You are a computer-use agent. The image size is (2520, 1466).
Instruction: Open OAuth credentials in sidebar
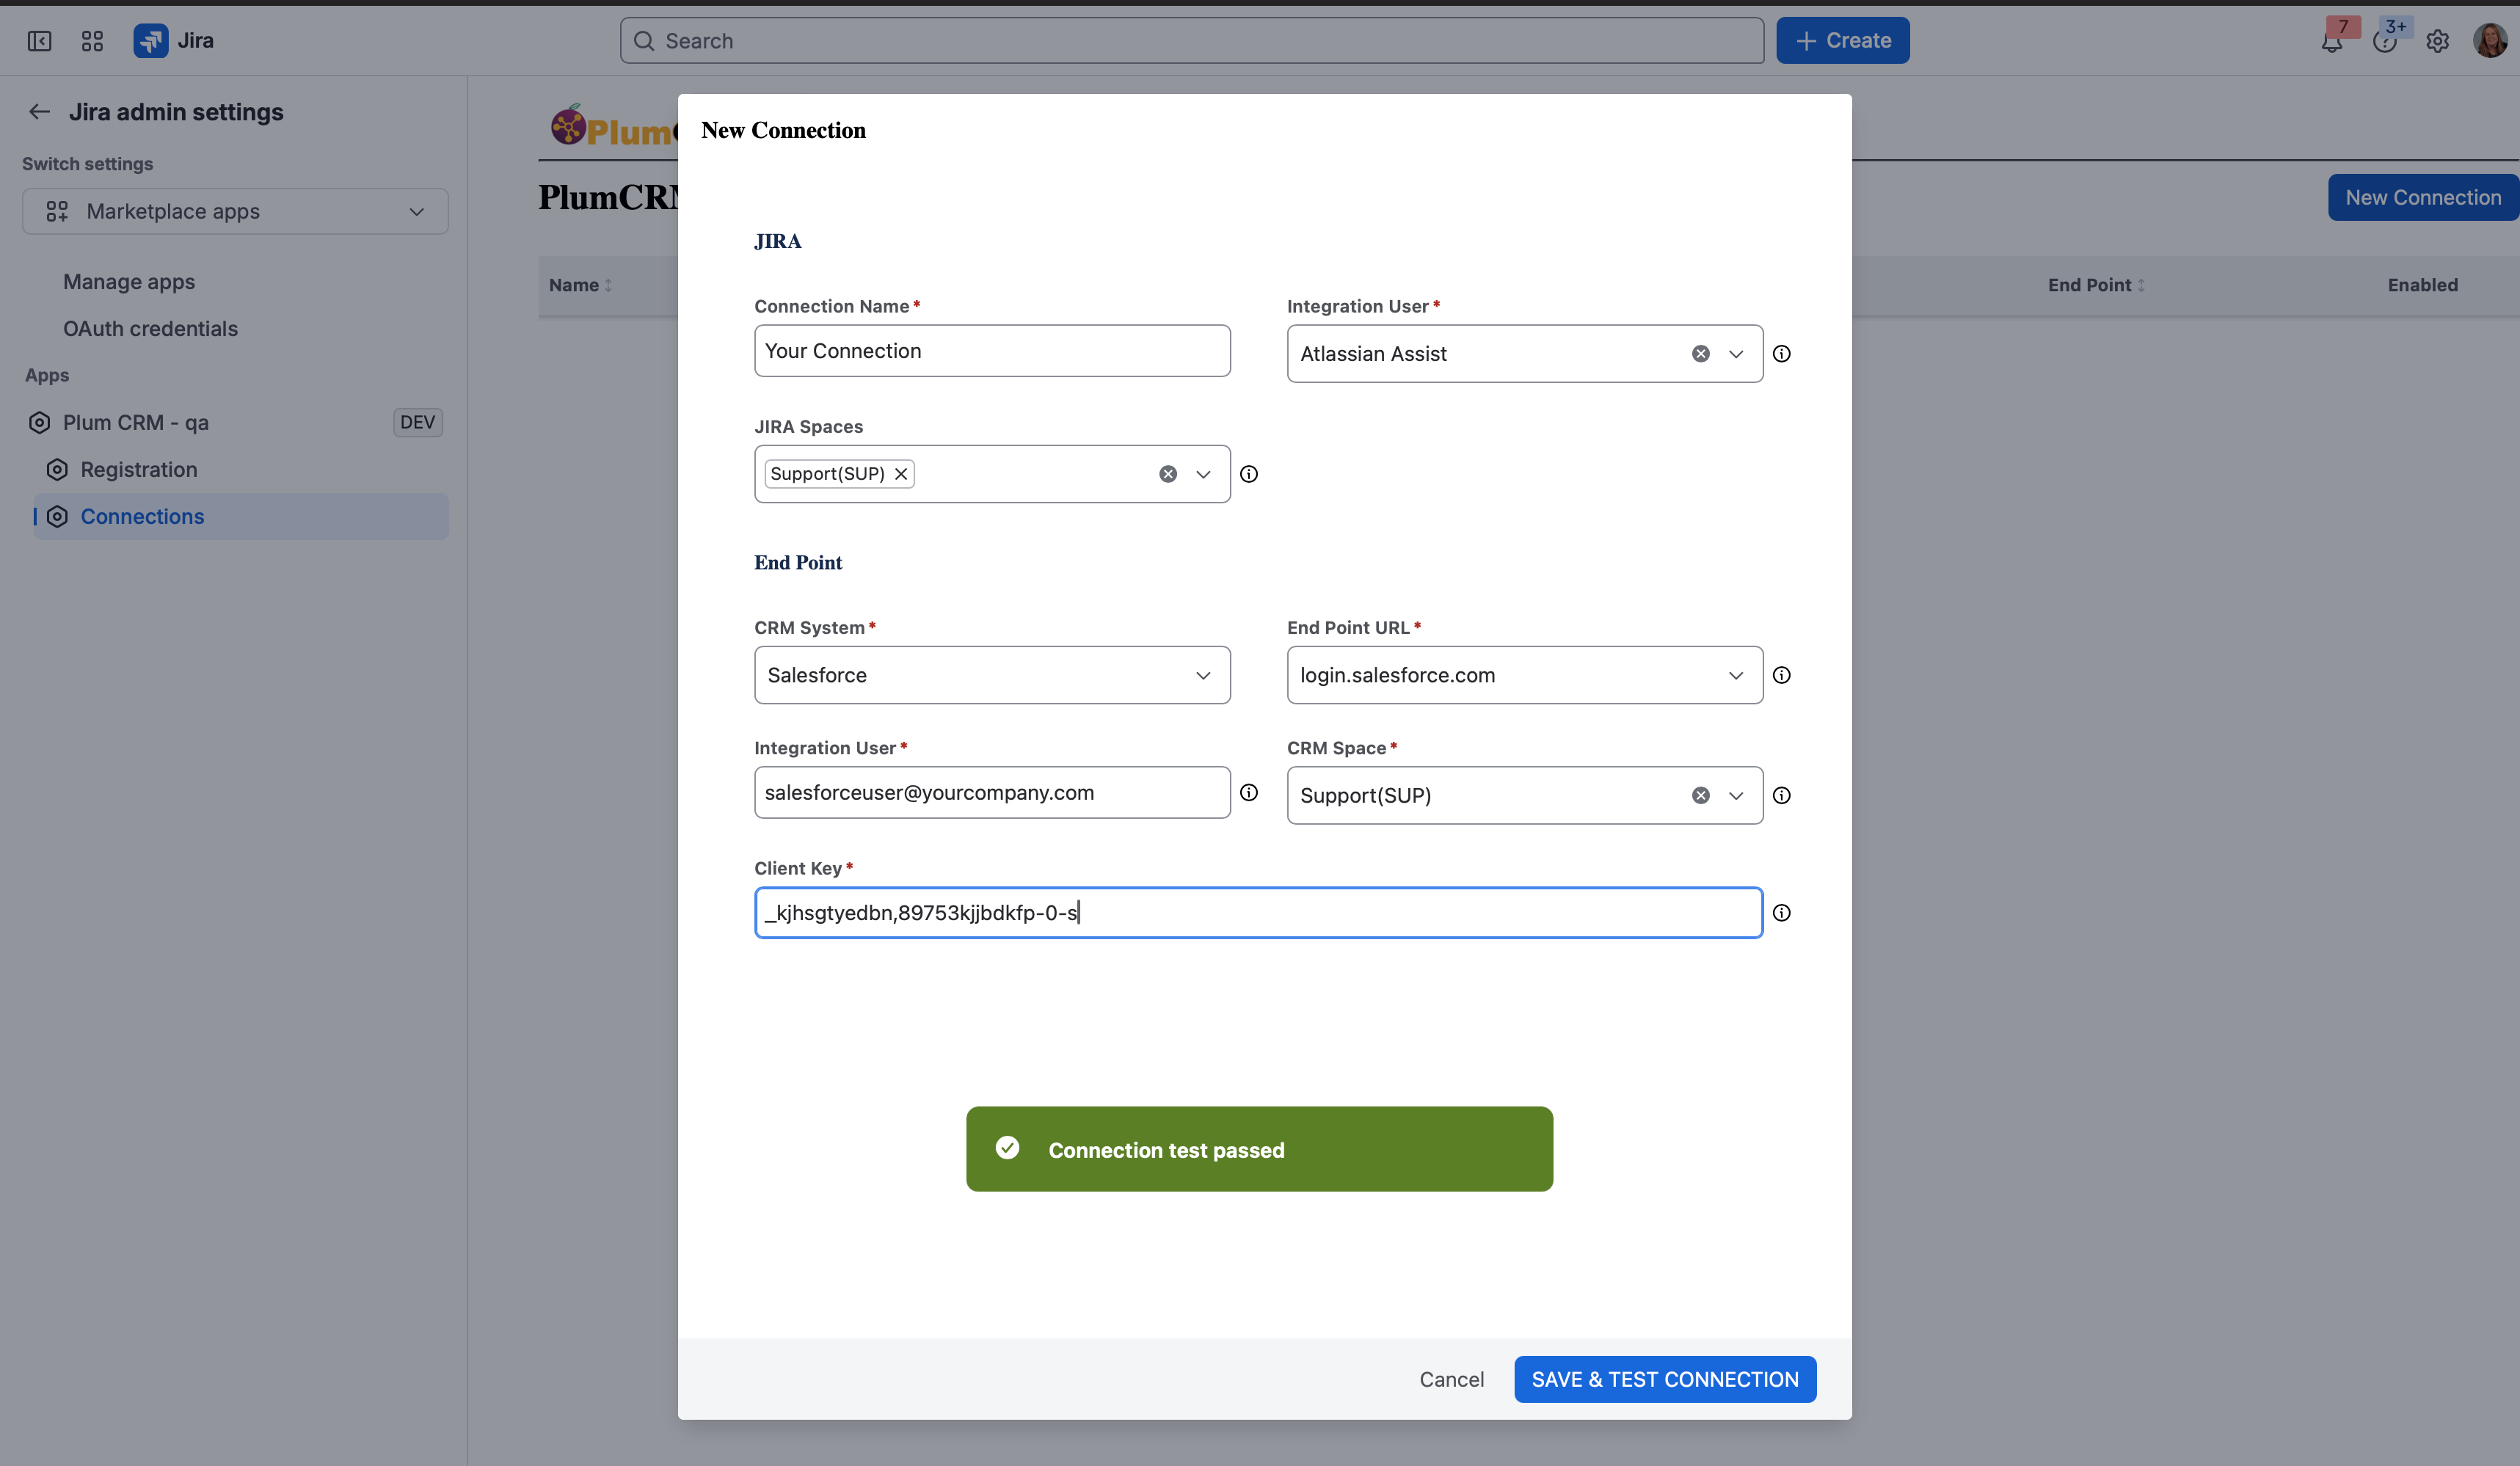(150, 329)
